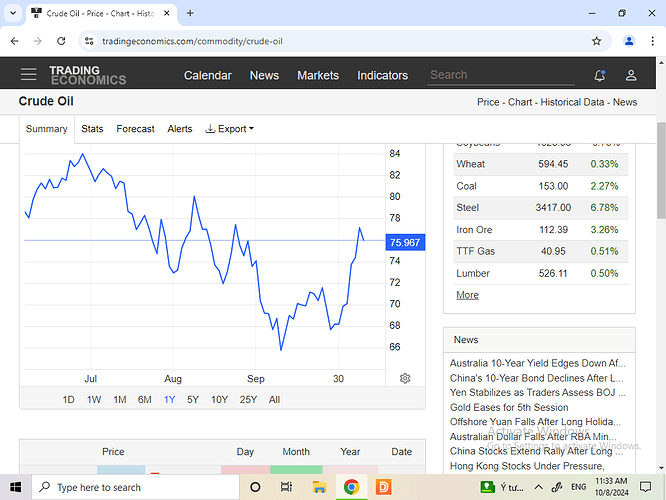Show hidden system tray icons
This screenshot has height=500, width=666.
pyautogui.click(x=539, y=487)
